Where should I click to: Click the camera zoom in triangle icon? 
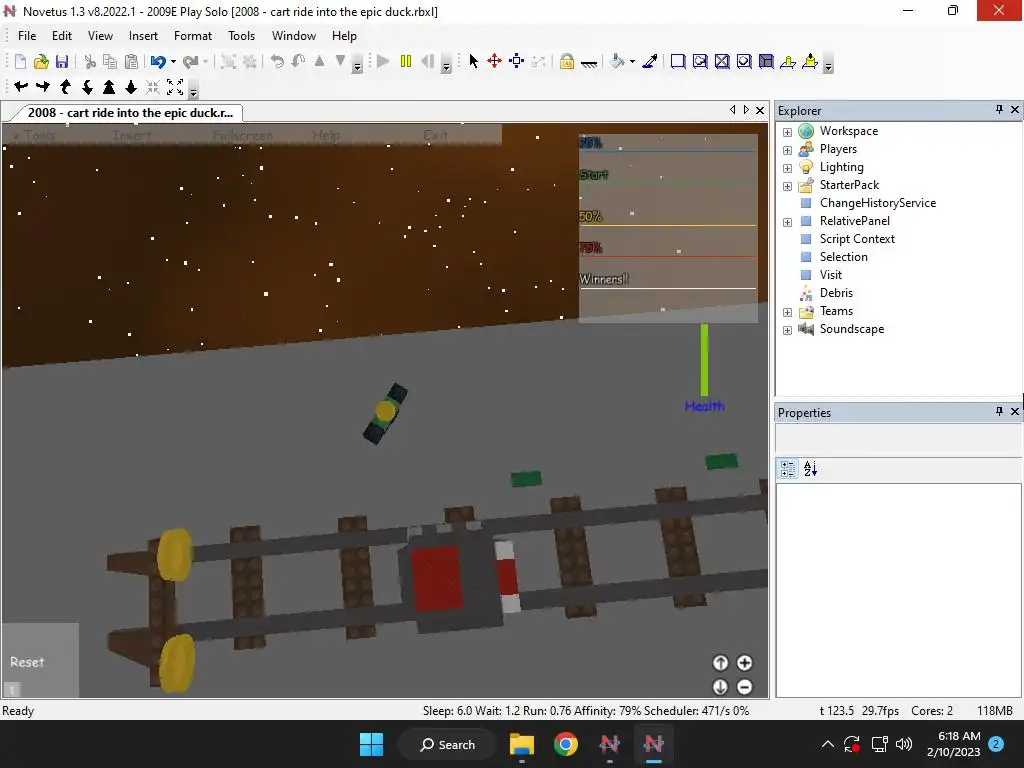(109, 86)
